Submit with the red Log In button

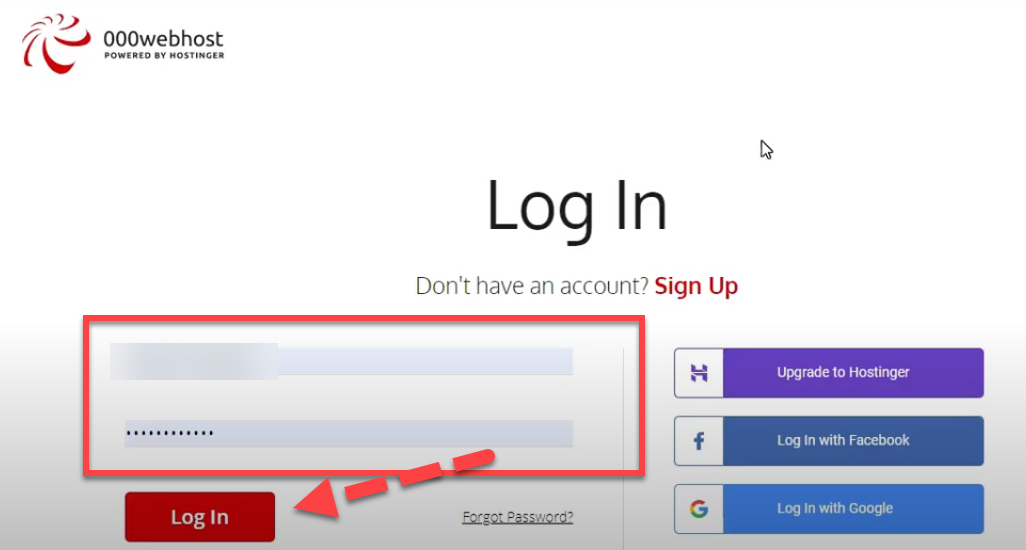click(x=200, y=517)
